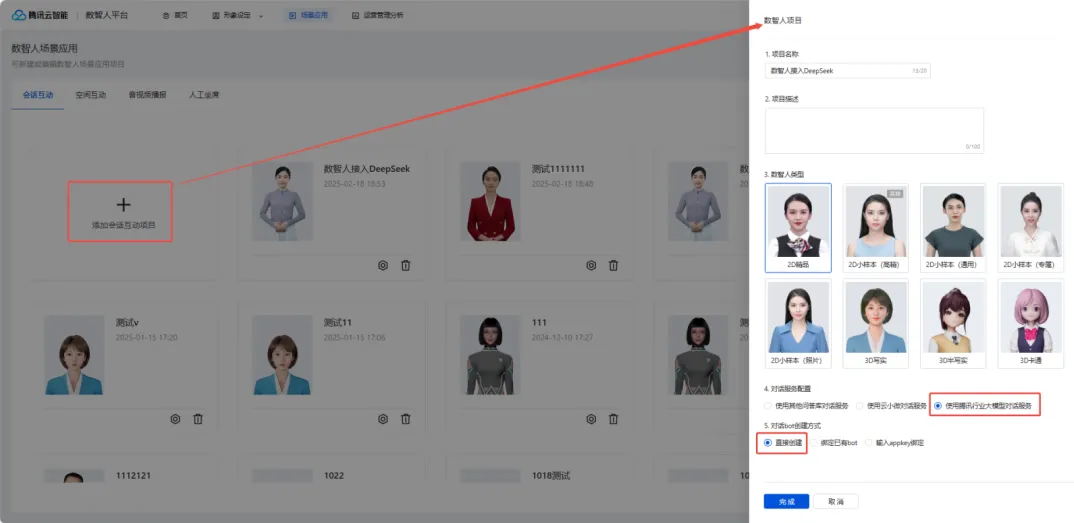Click the 1022 card title
Screen dimensions: 1074x523
334,476
